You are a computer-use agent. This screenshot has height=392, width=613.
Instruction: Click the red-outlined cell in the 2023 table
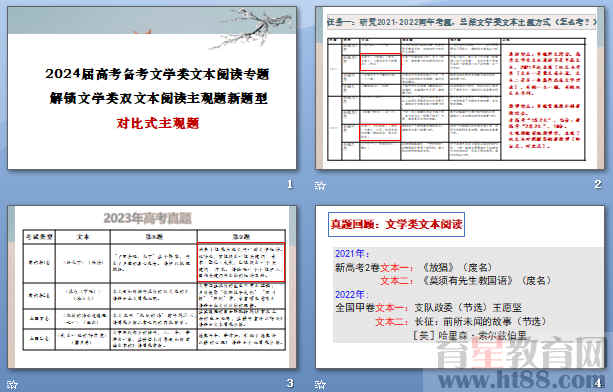[241, 262]
